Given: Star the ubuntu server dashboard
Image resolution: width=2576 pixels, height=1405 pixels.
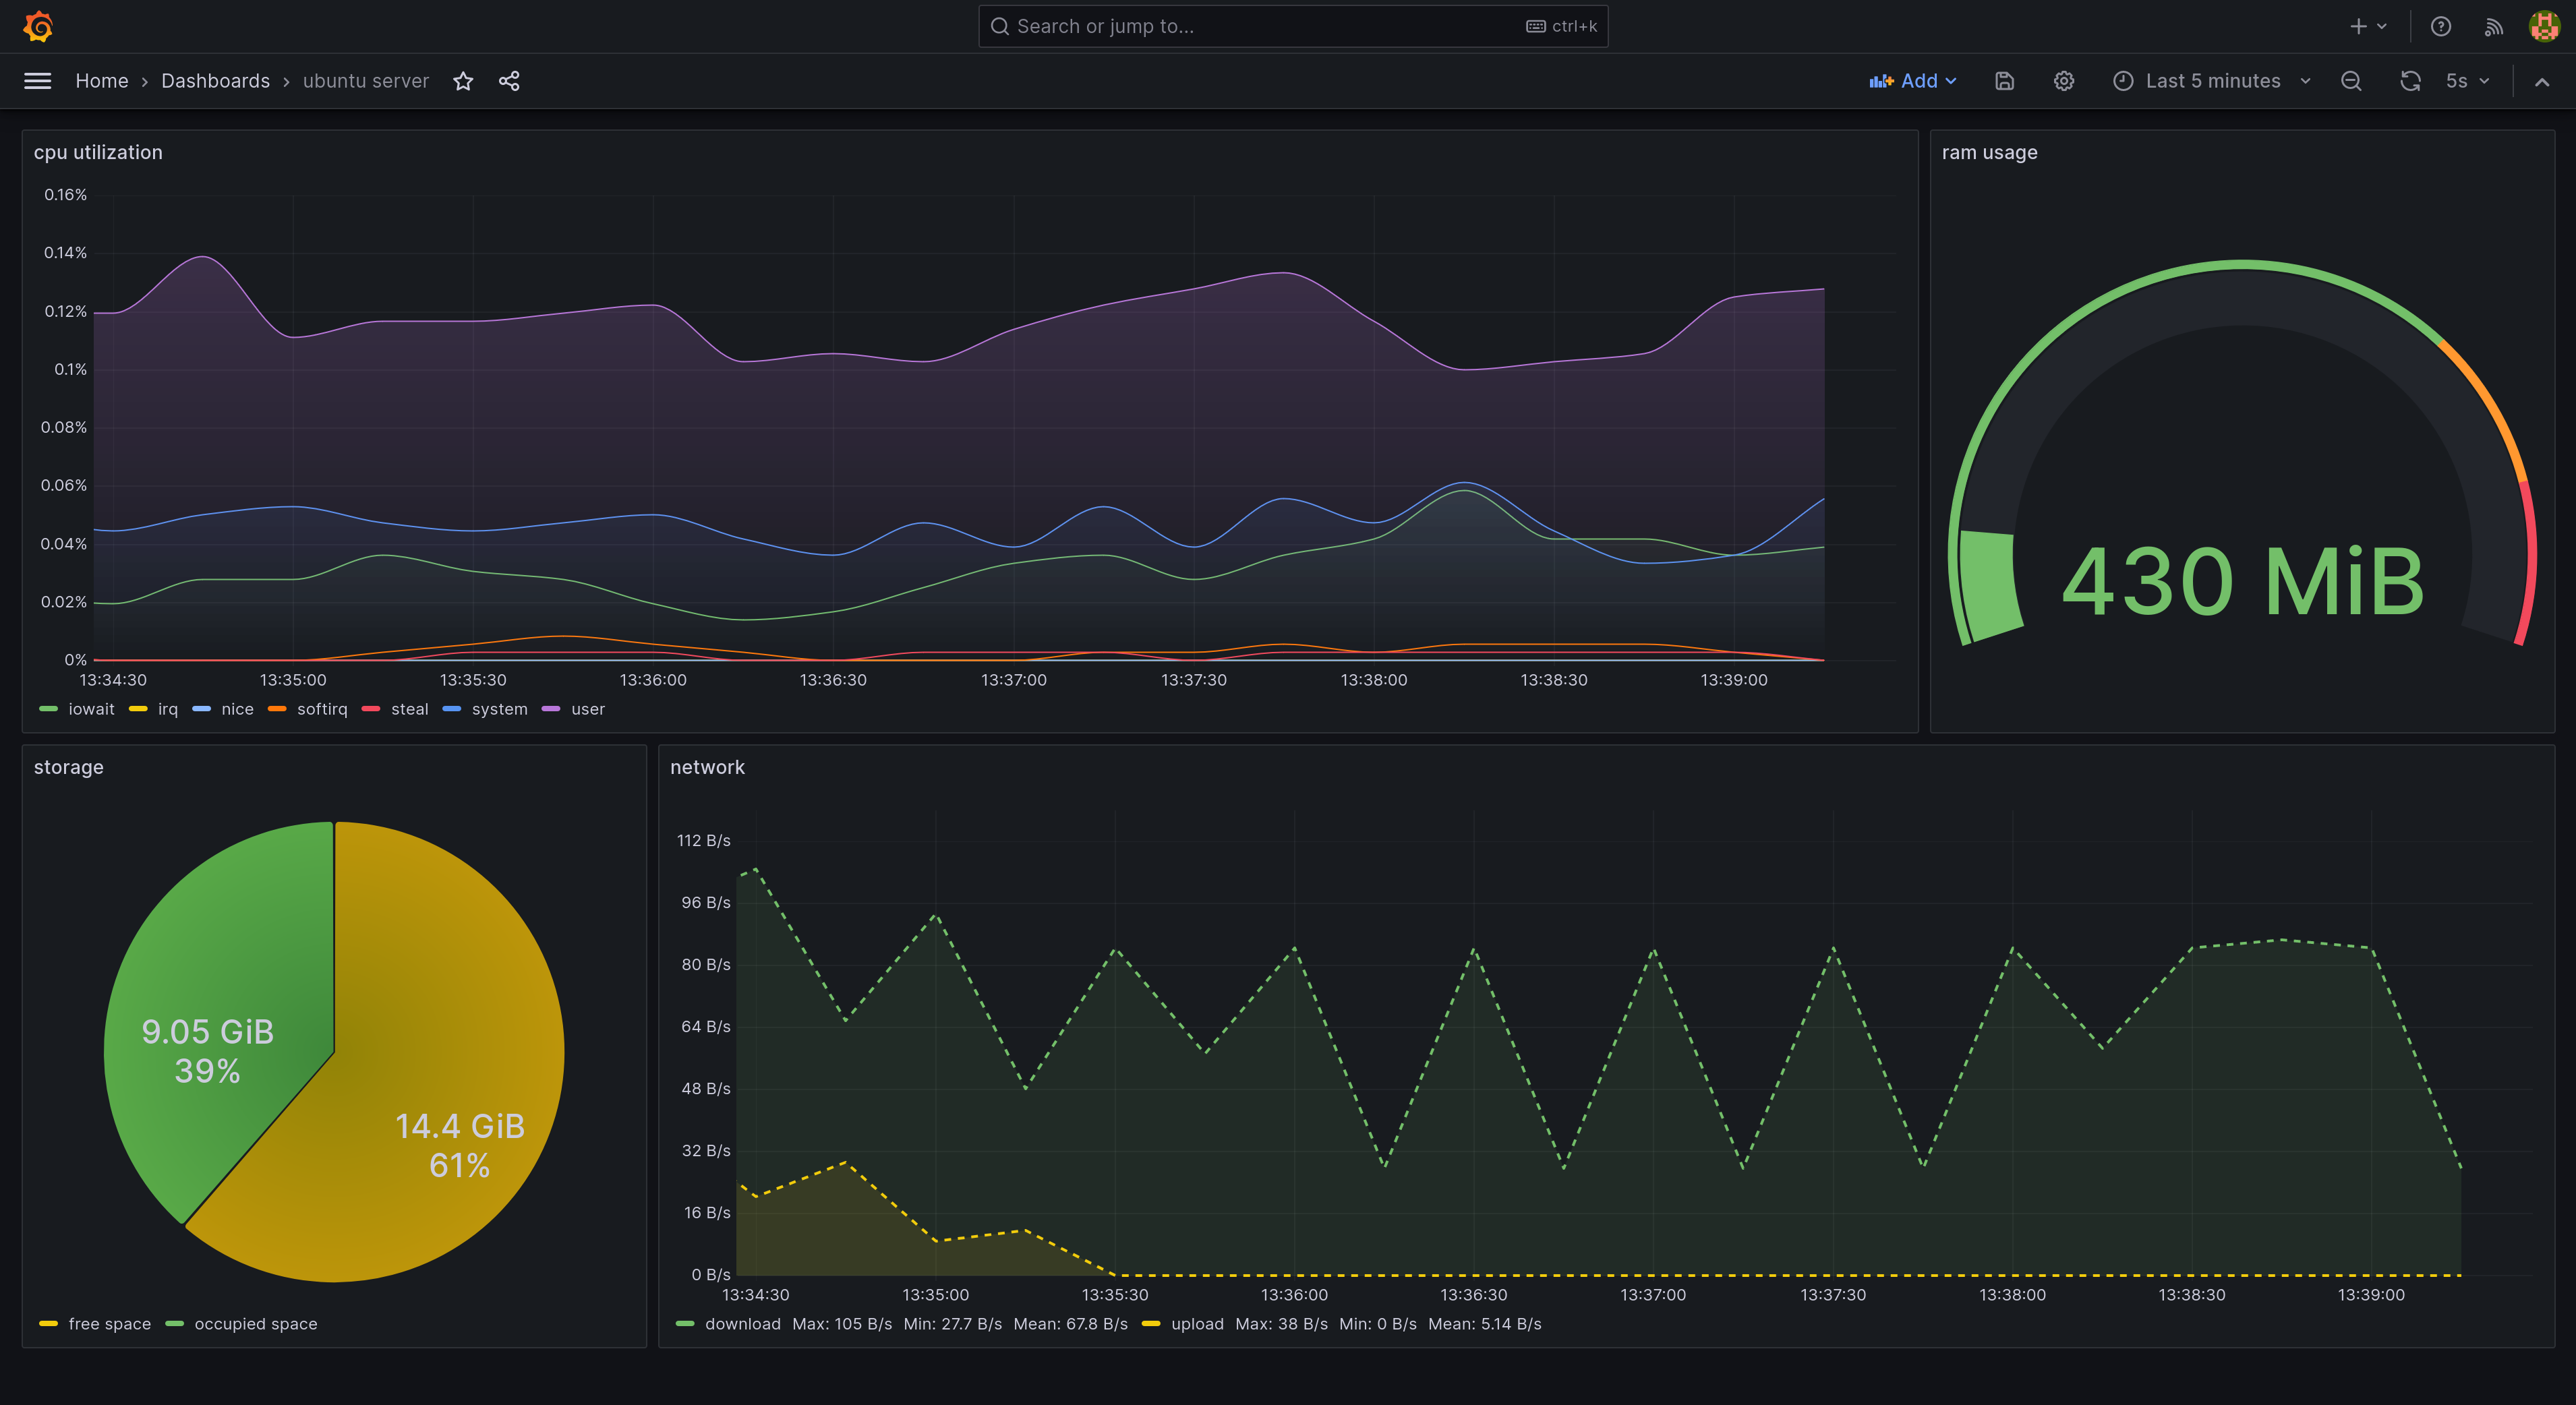Looking at the screenshot, I should tap(463, 81).
